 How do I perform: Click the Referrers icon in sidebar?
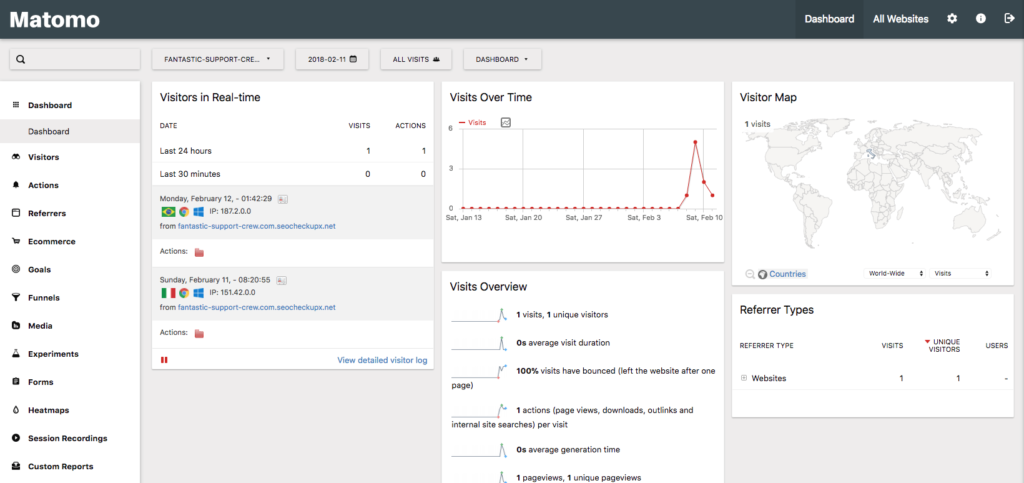click(16, 213)
